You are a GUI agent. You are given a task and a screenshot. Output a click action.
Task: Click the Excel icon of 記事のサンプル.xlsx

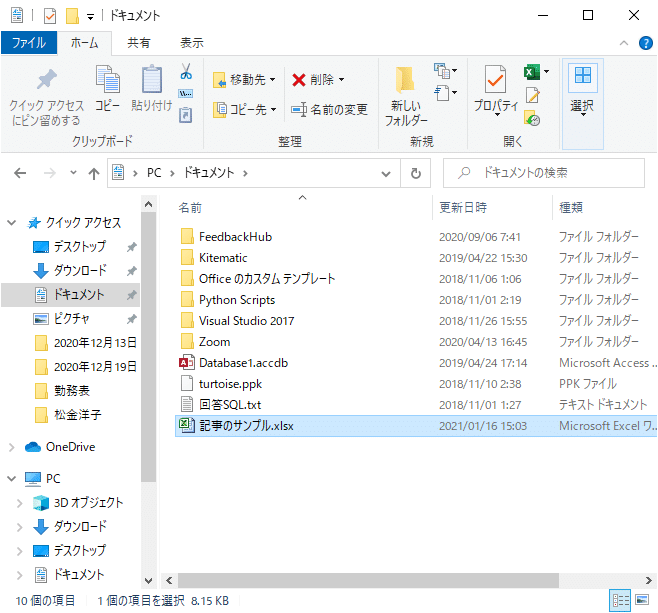187,425
